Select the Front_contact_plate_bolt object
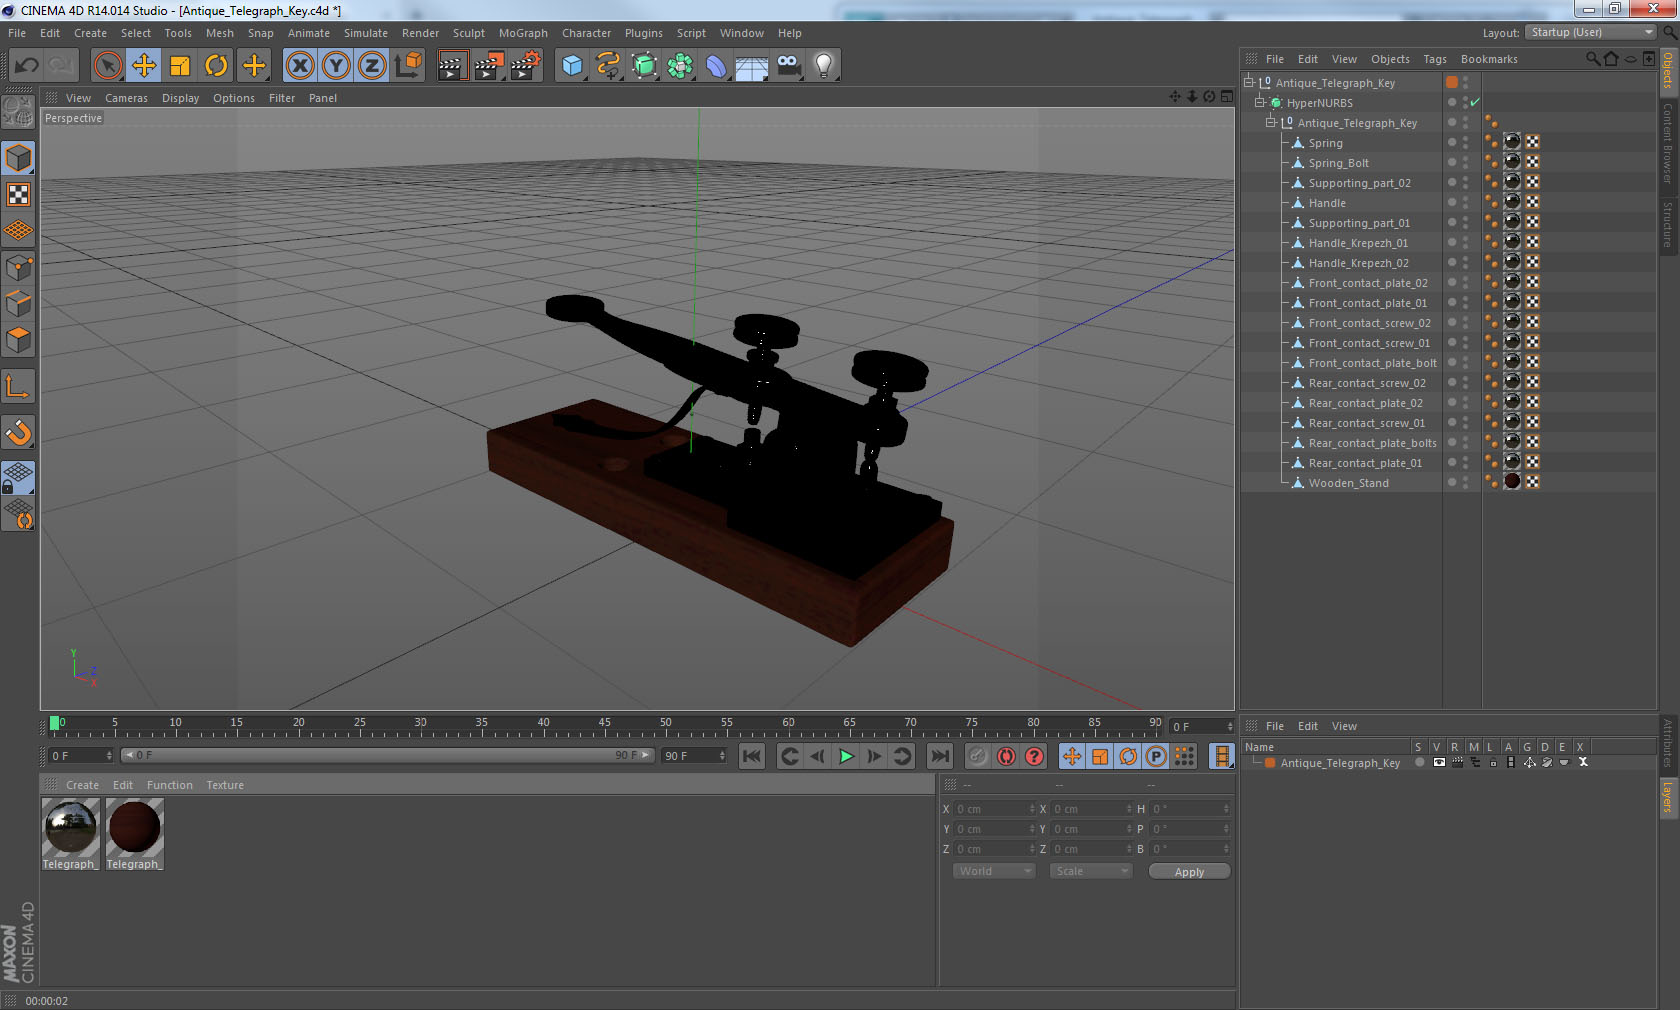The width and height of the screenshot is (1680, 1010). click(x=1372, y=363)
